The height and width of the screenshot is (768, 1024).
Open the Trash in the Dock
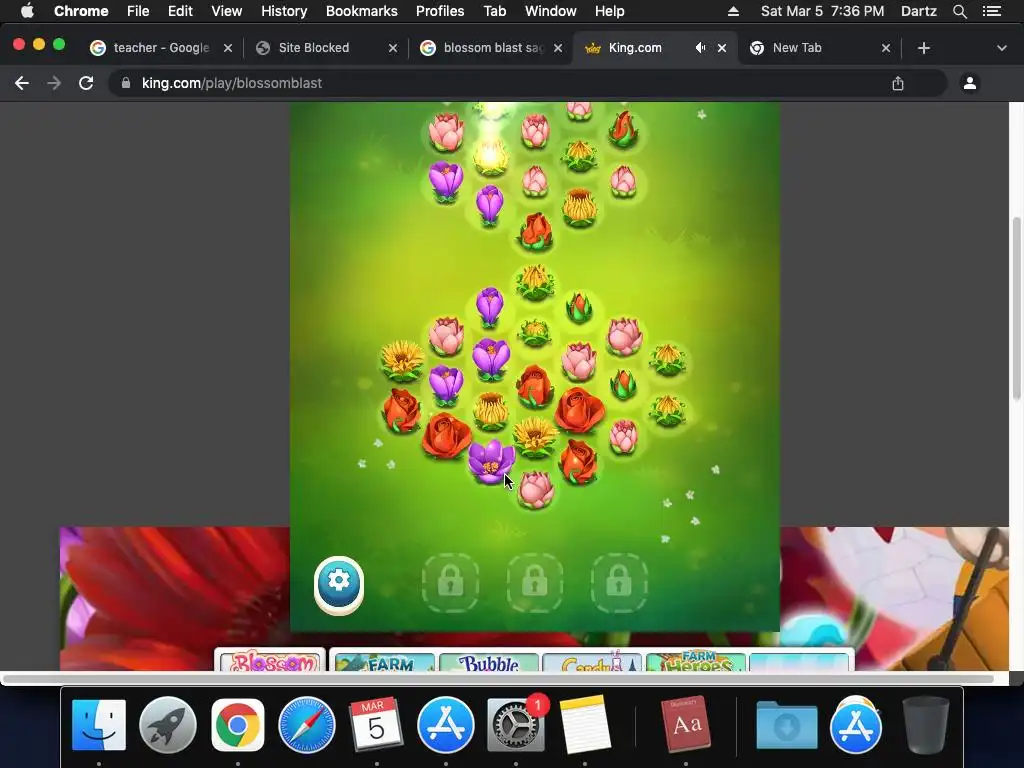tap(925, 724)
